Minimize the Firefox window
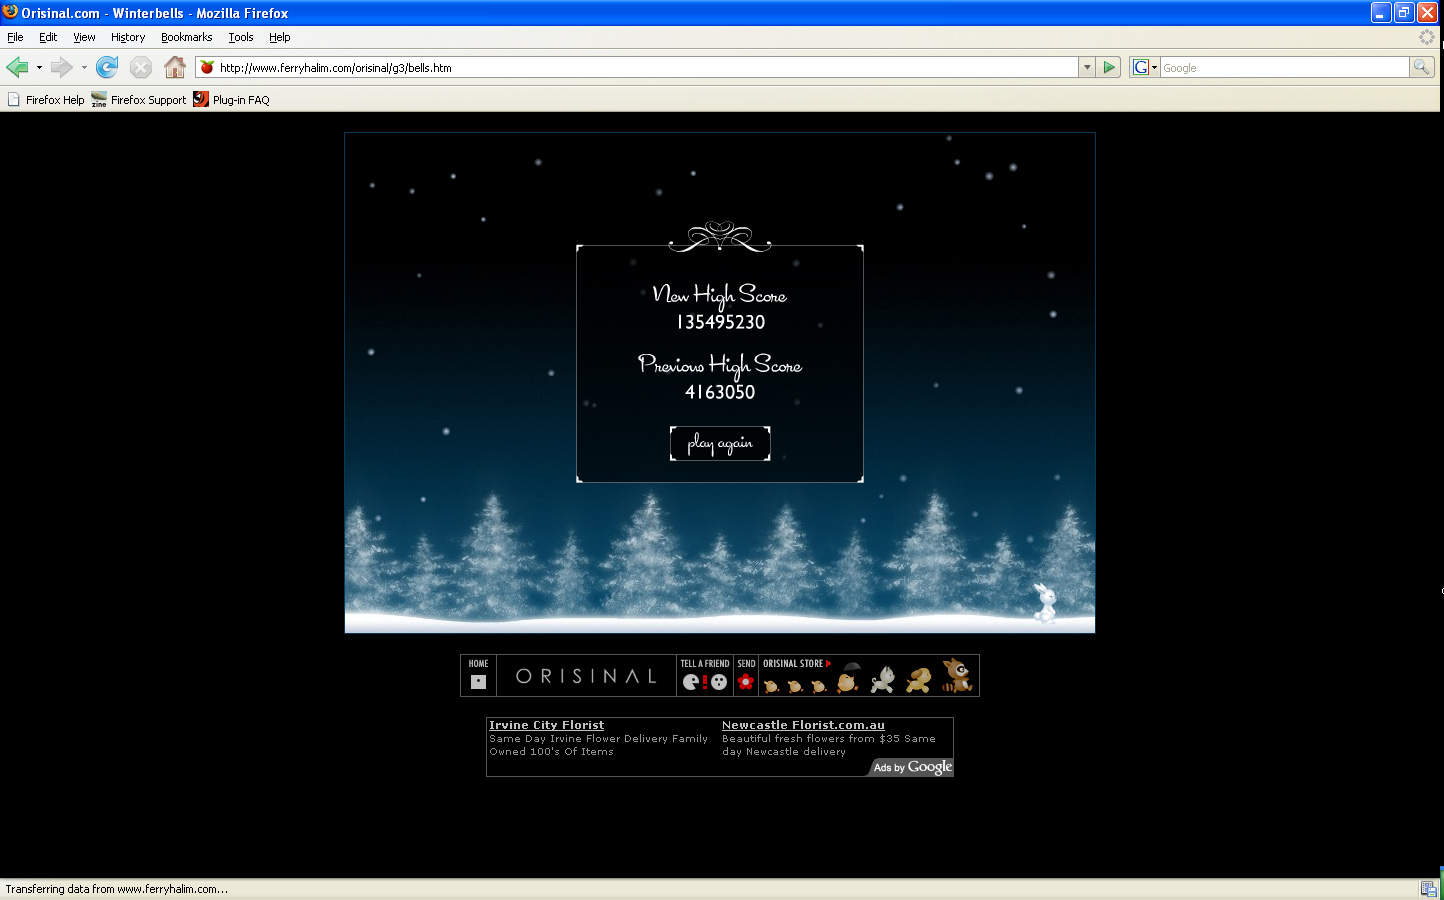This screenshot has height=900, width=1444. (1381, 13)
